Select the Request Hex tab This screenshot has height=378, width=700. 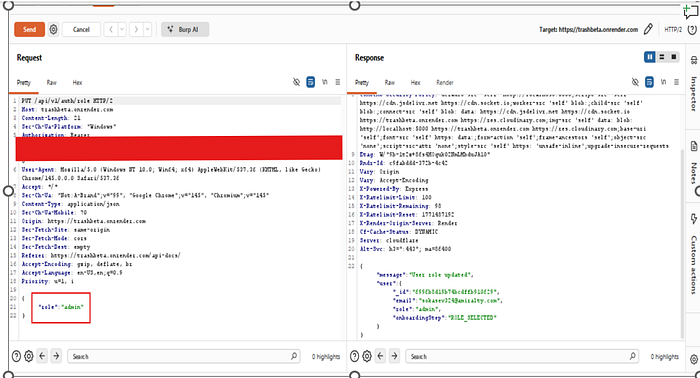[77, 83]
